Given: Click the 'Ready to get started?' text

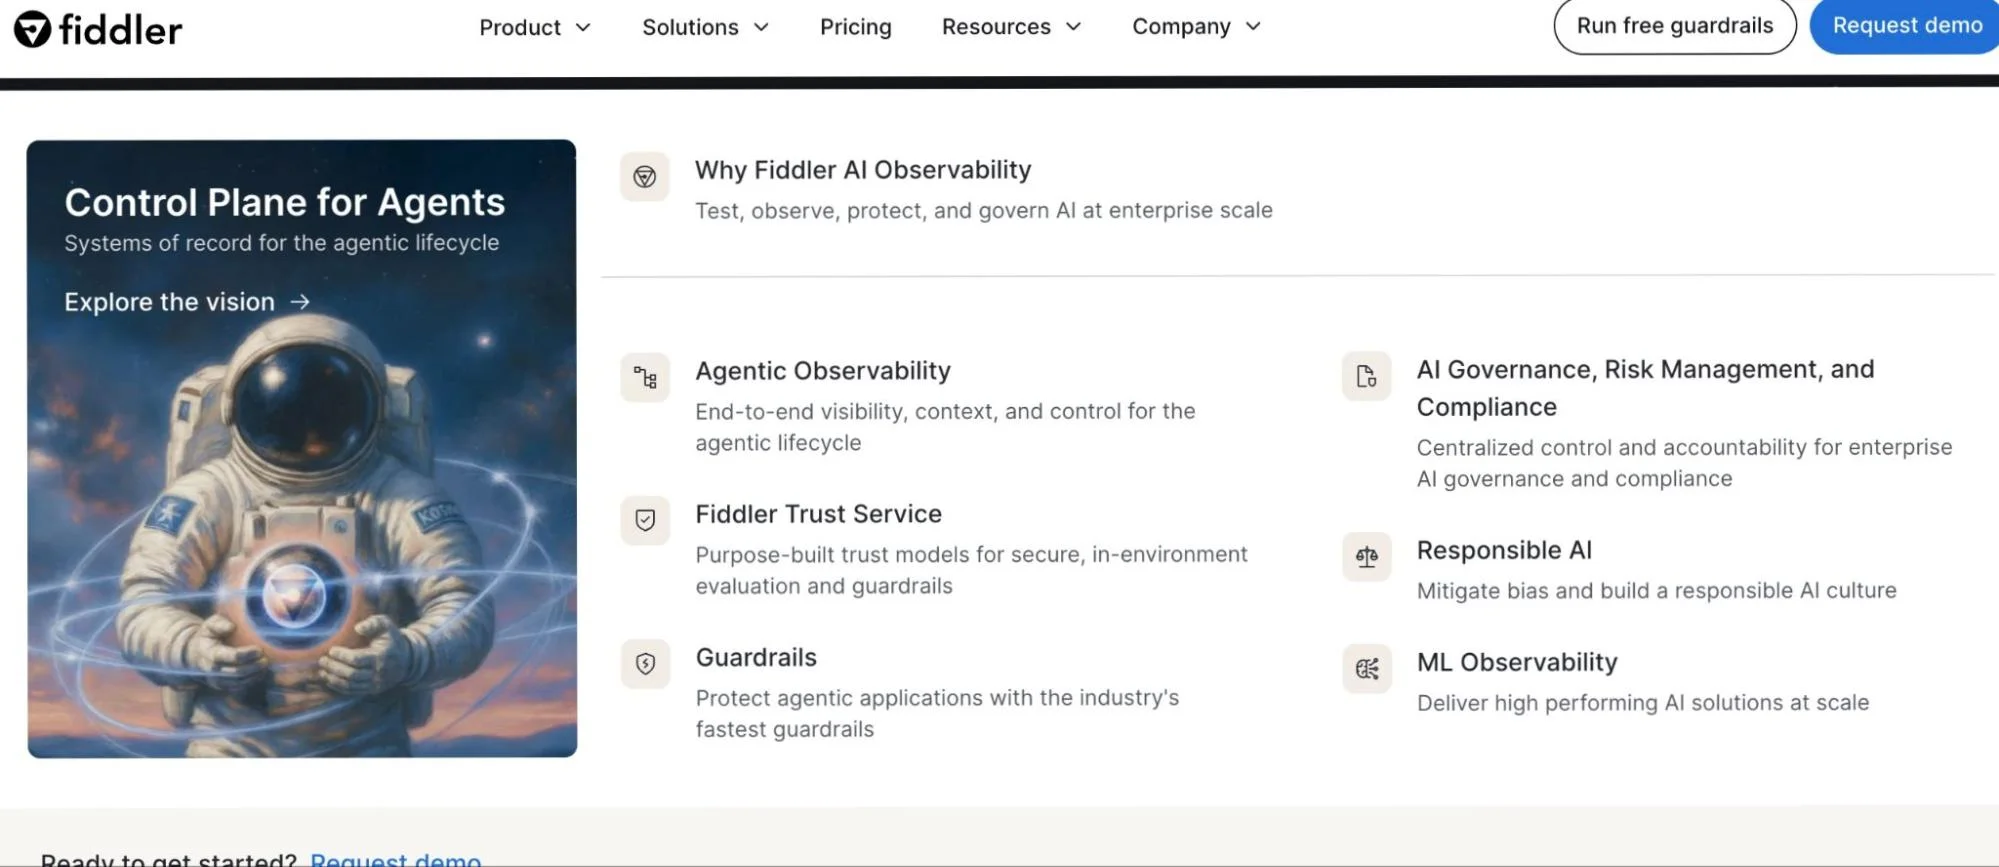Looking at the screenshot, I should 169,859.
